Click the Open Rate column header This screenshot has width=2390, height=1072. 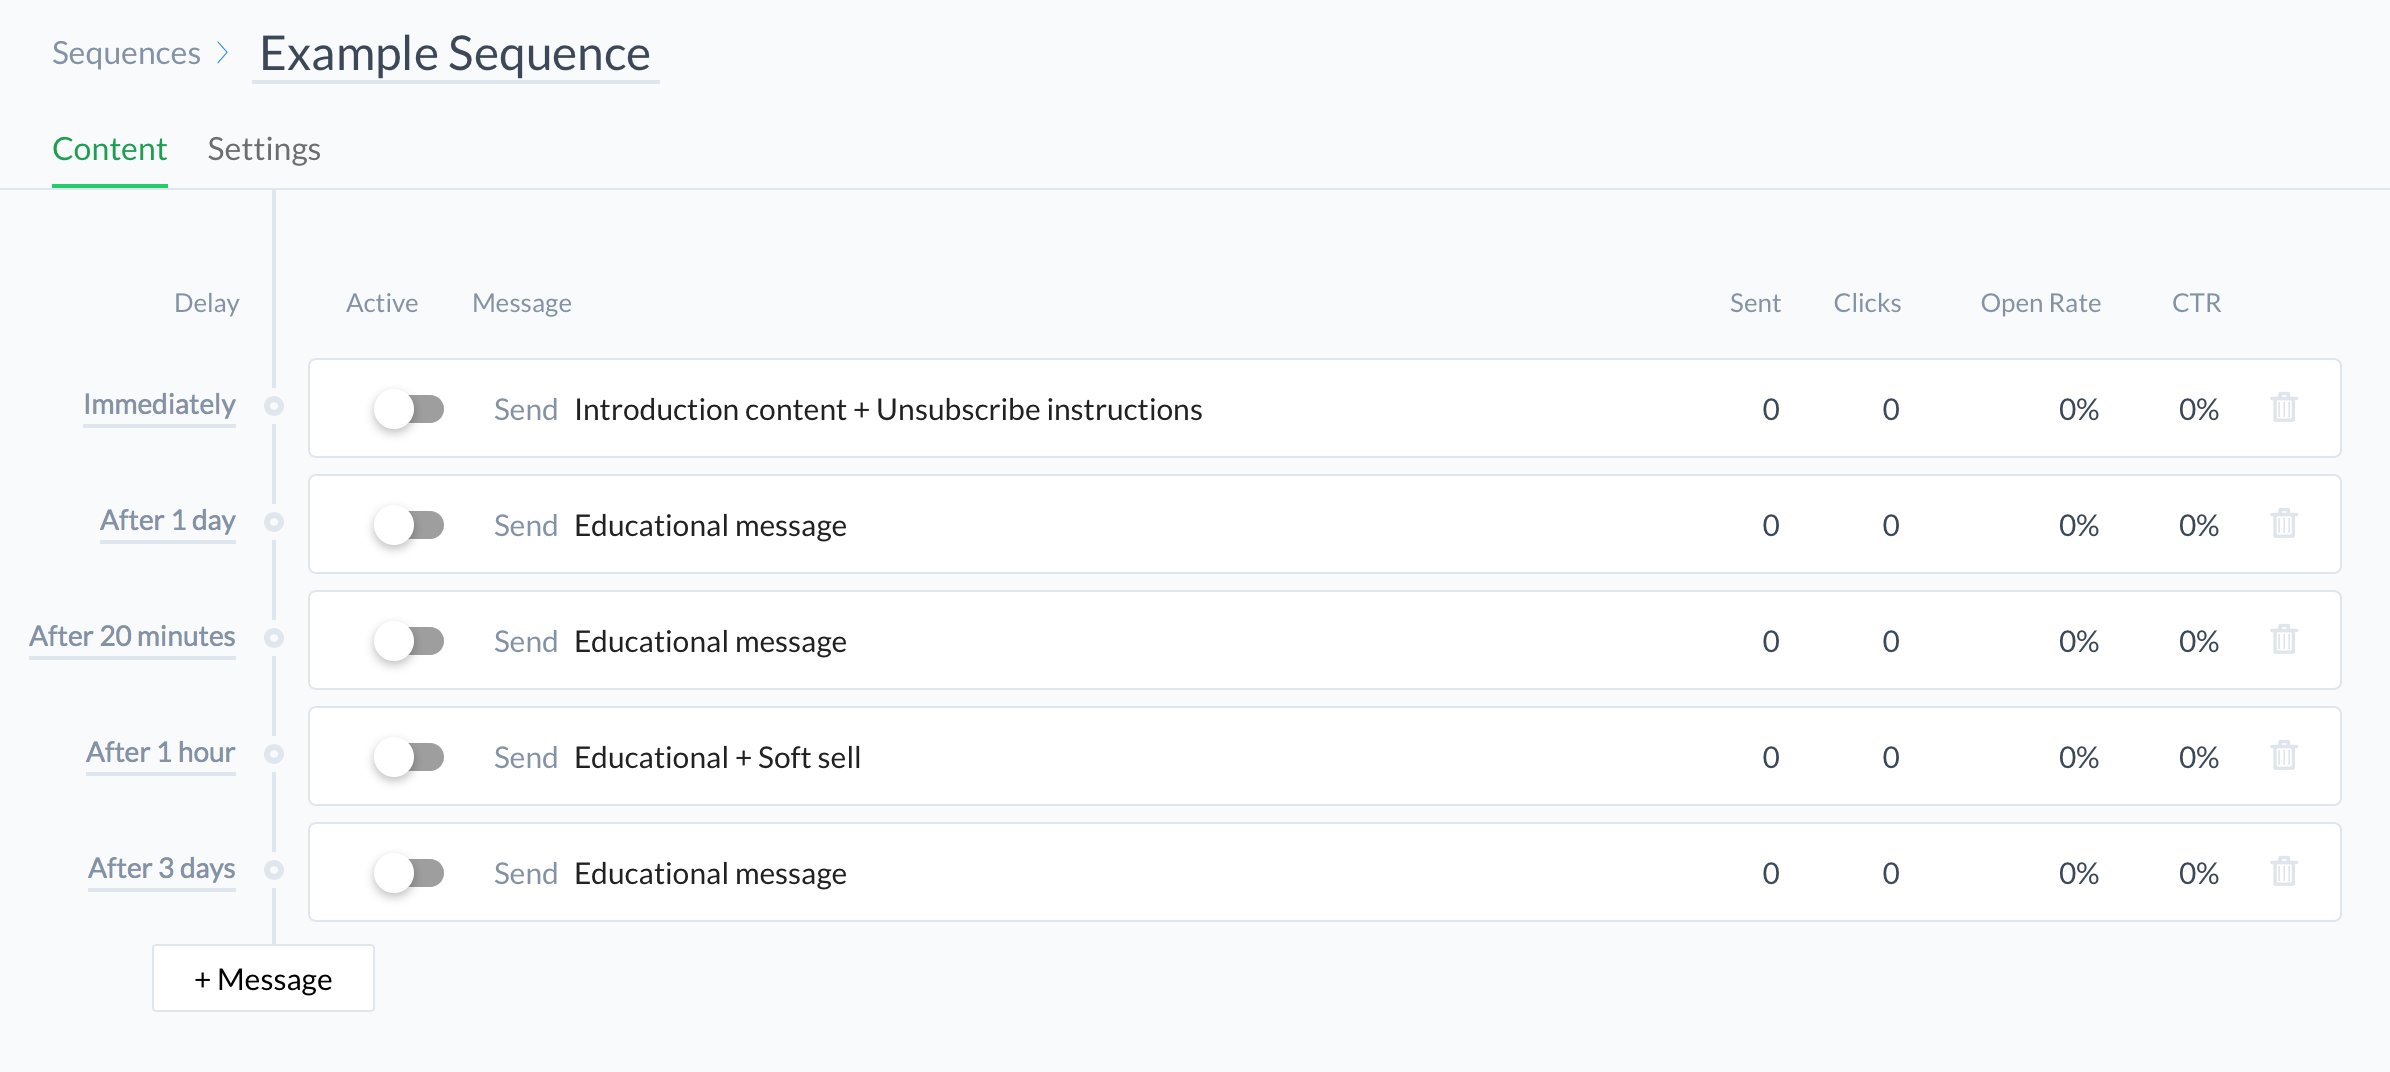pyautogui.click(x=2040, y=303)
